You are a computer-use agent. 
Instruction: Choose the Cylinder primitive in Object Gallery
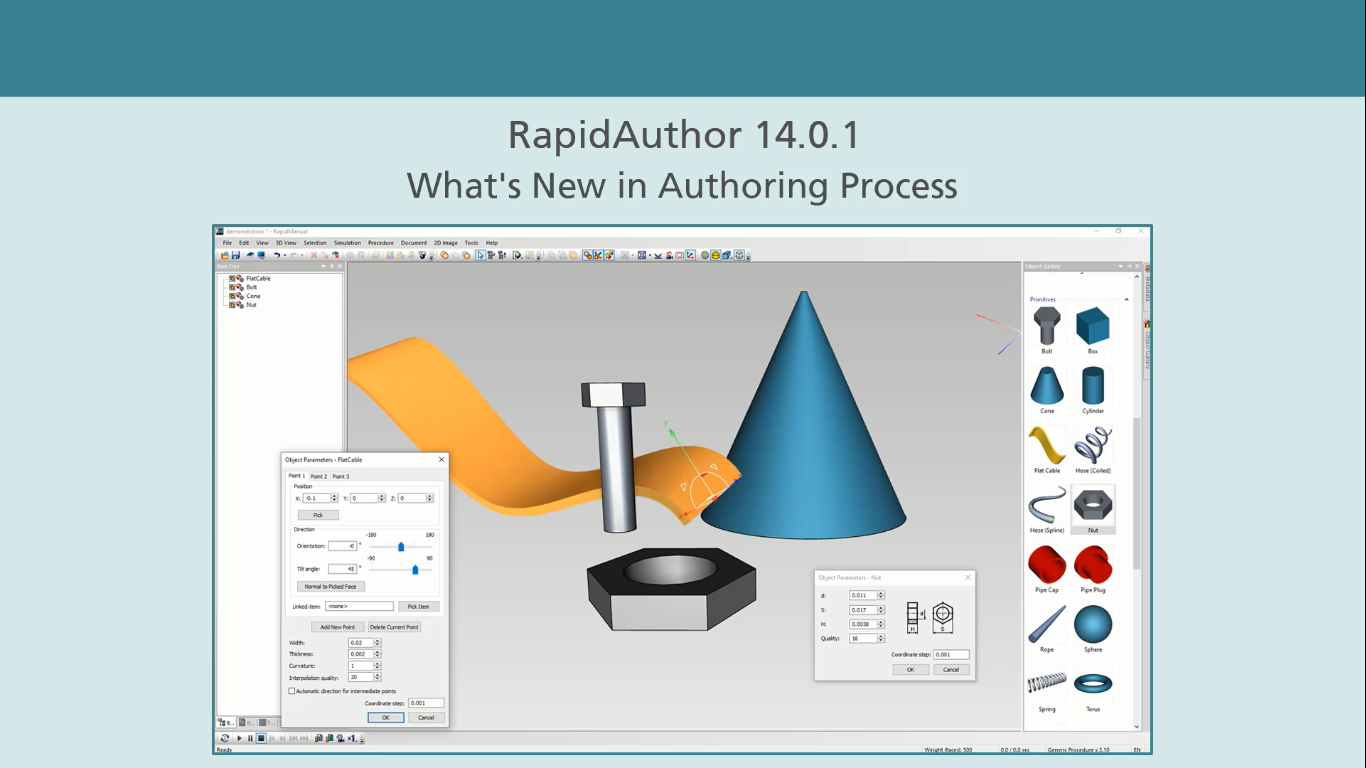(1093, 390)
